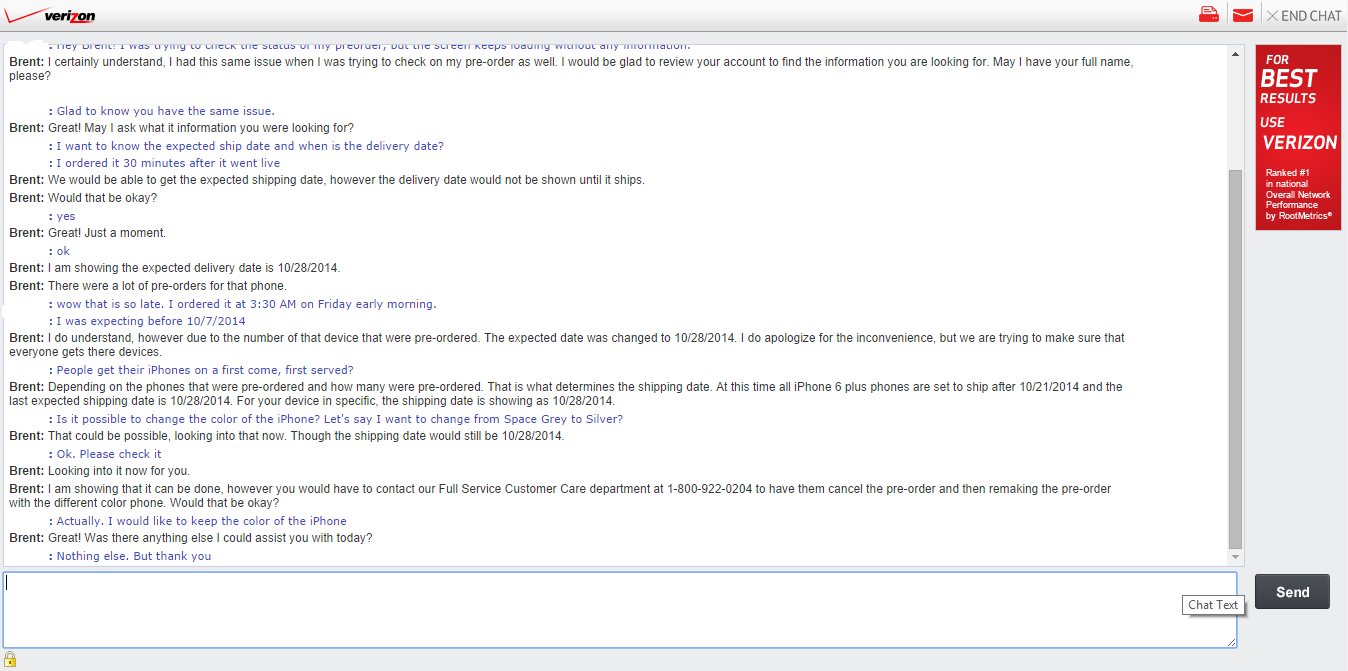
Task: Print the chat transcript using the printer icon
Action: [x=1209, y=14]
